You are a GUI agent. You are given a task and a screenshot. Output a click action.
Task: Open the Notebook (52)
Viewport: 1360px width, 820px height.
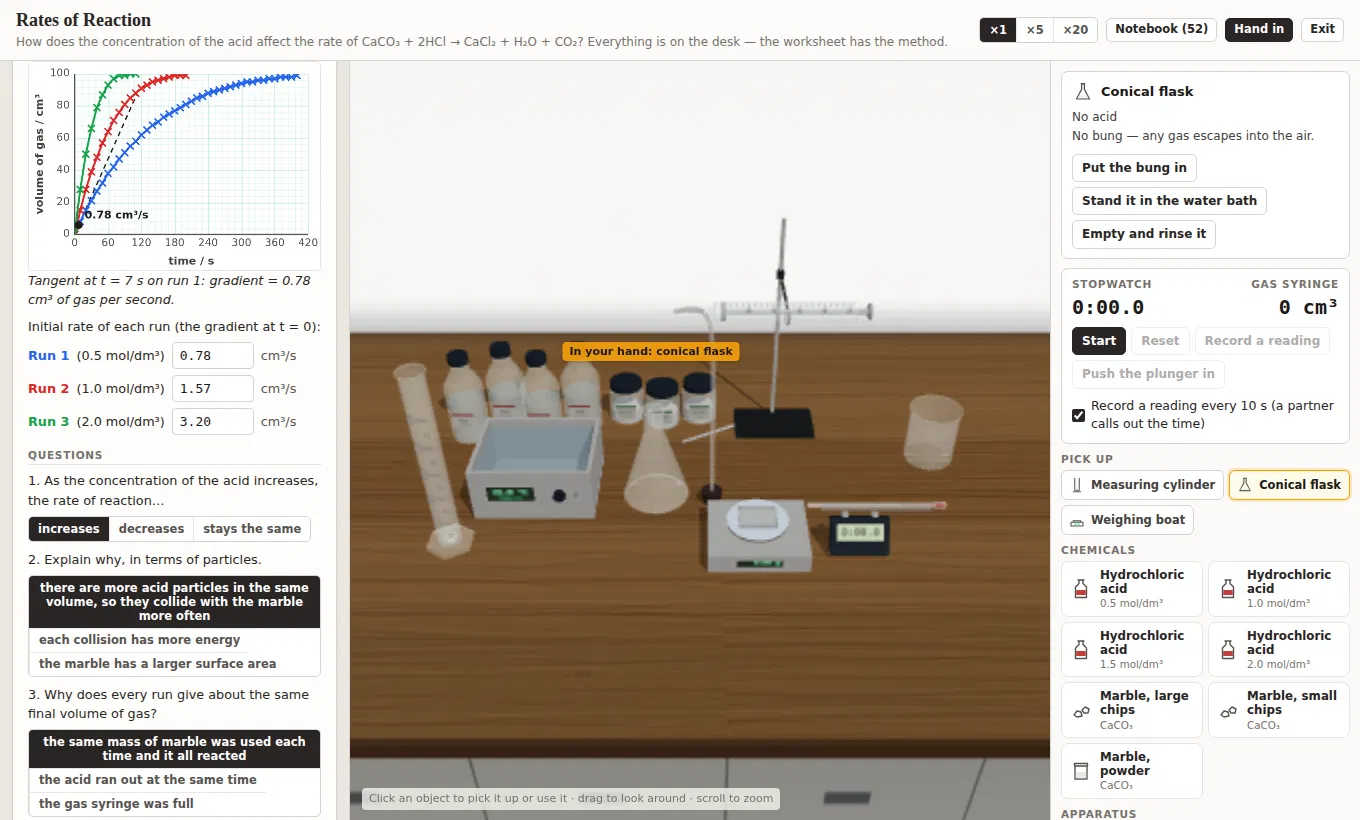(x=1162, y=29)
